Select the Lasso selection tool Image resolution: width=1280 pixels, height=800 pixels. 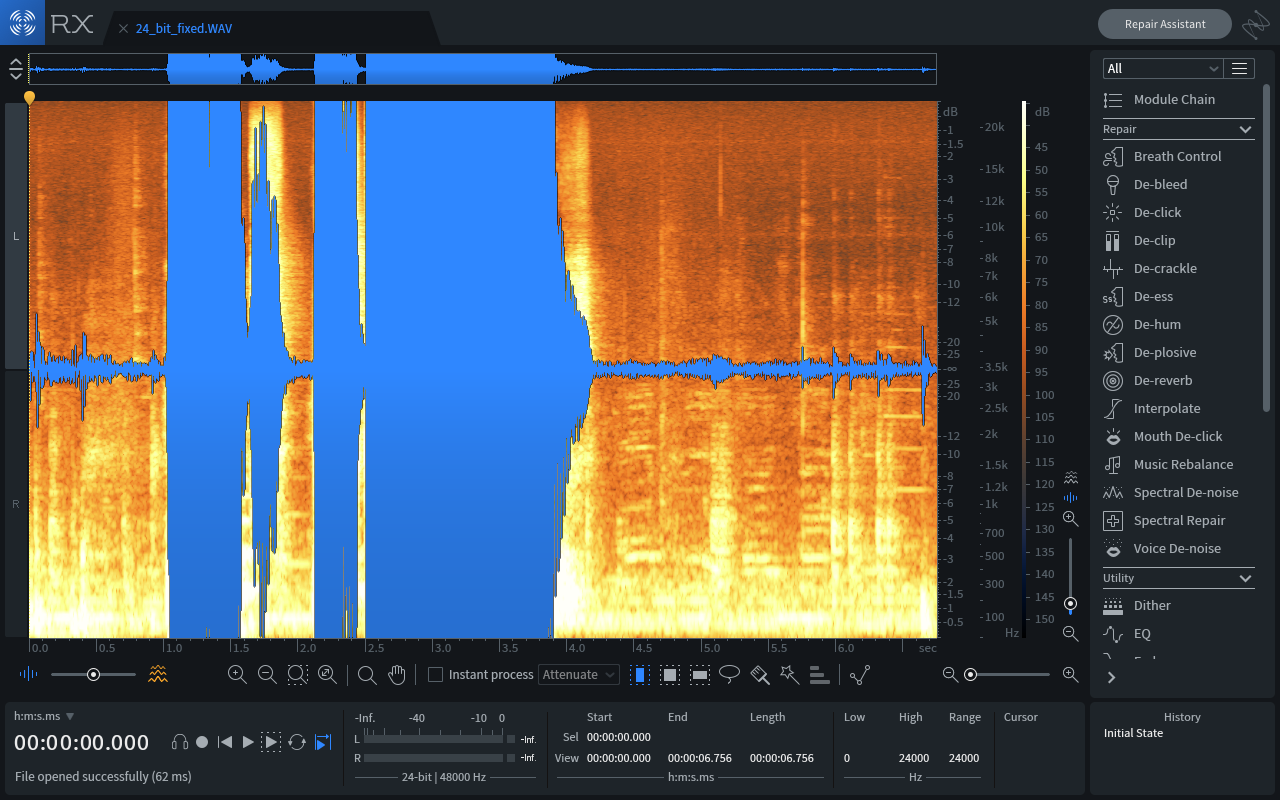pos(730,675)
